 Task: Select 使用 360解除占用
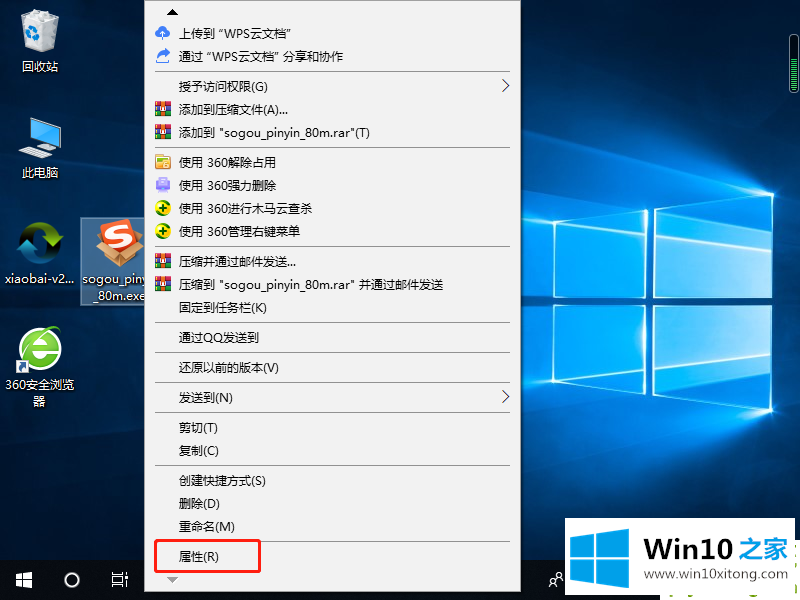click(x=333, y=162)
